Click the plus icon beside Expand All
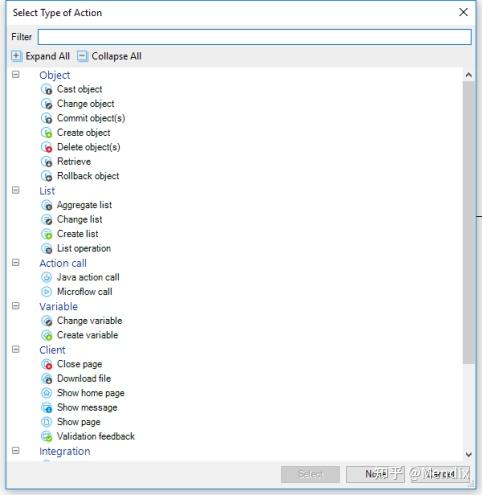The width and height of the screenshot is (482, 495). pos(16,56)
